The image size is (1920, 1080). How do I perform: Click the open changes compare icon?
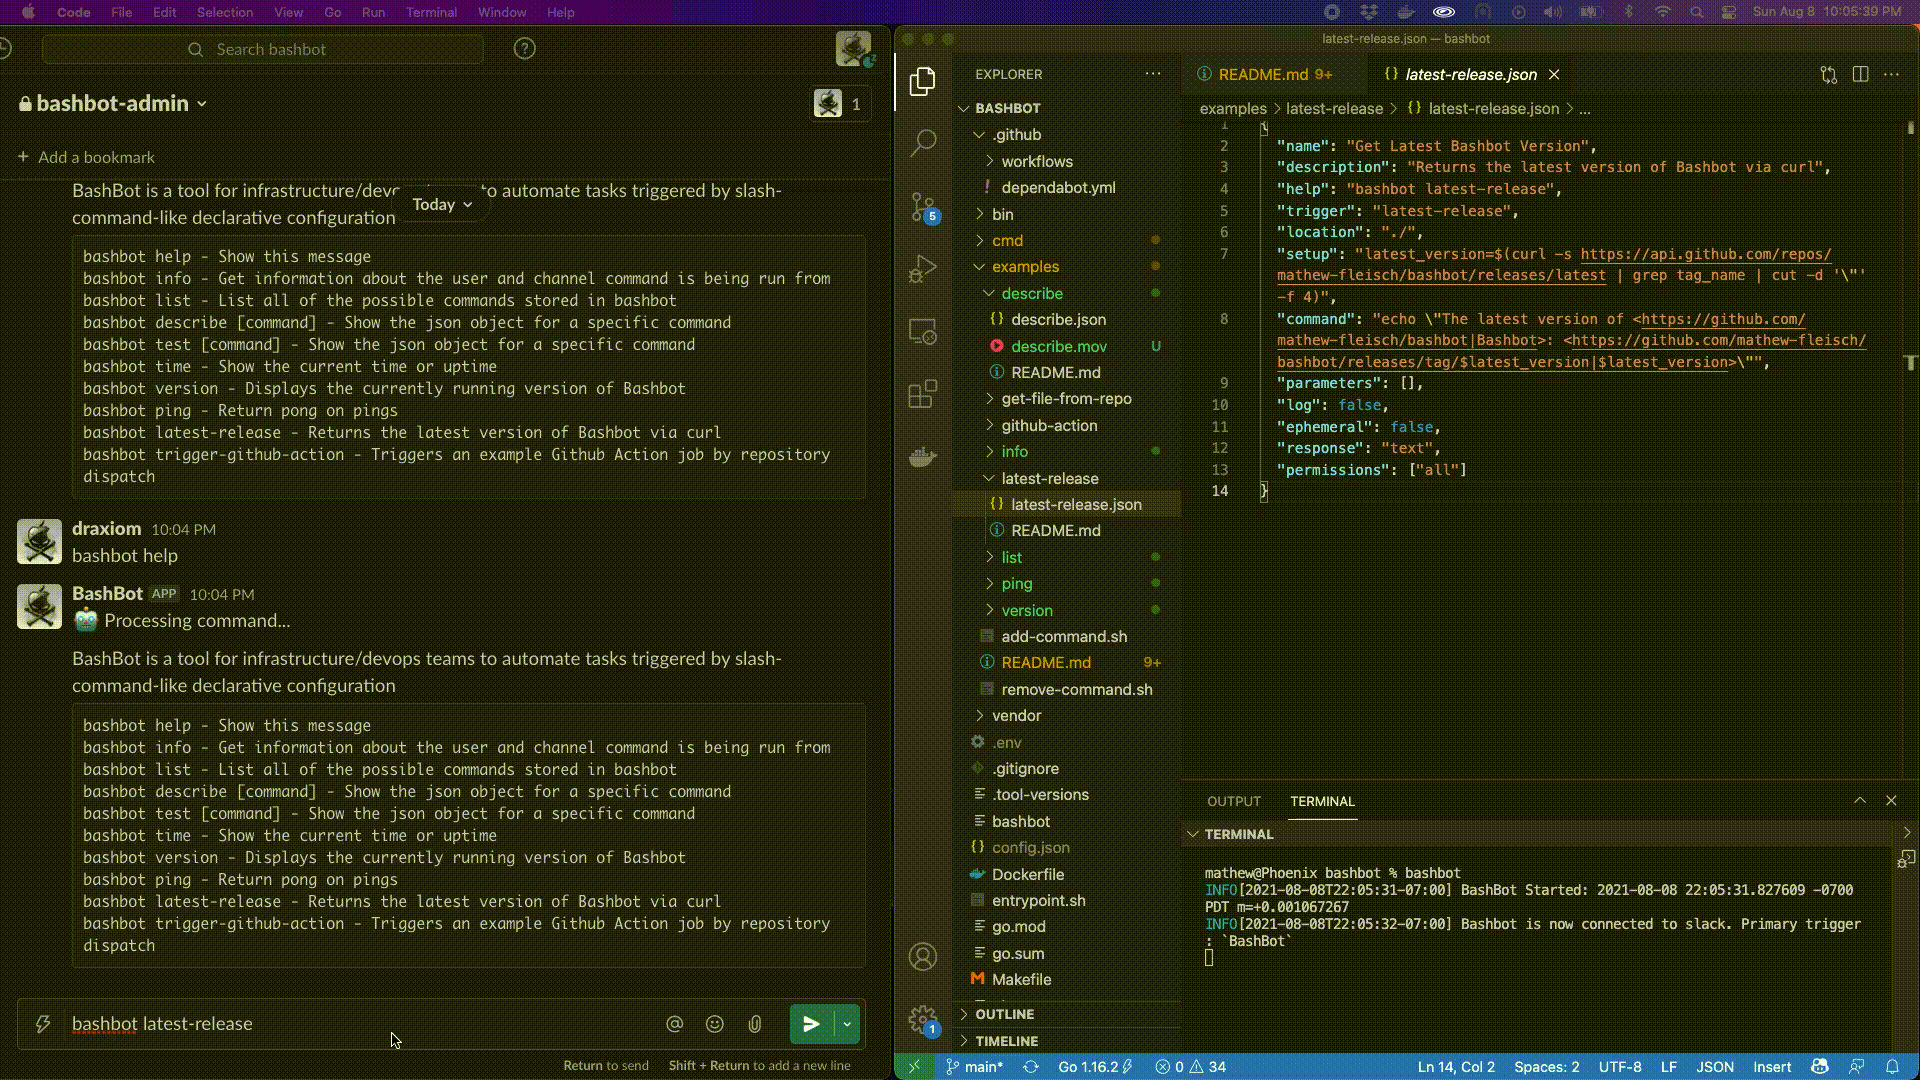pos(1829,74)
